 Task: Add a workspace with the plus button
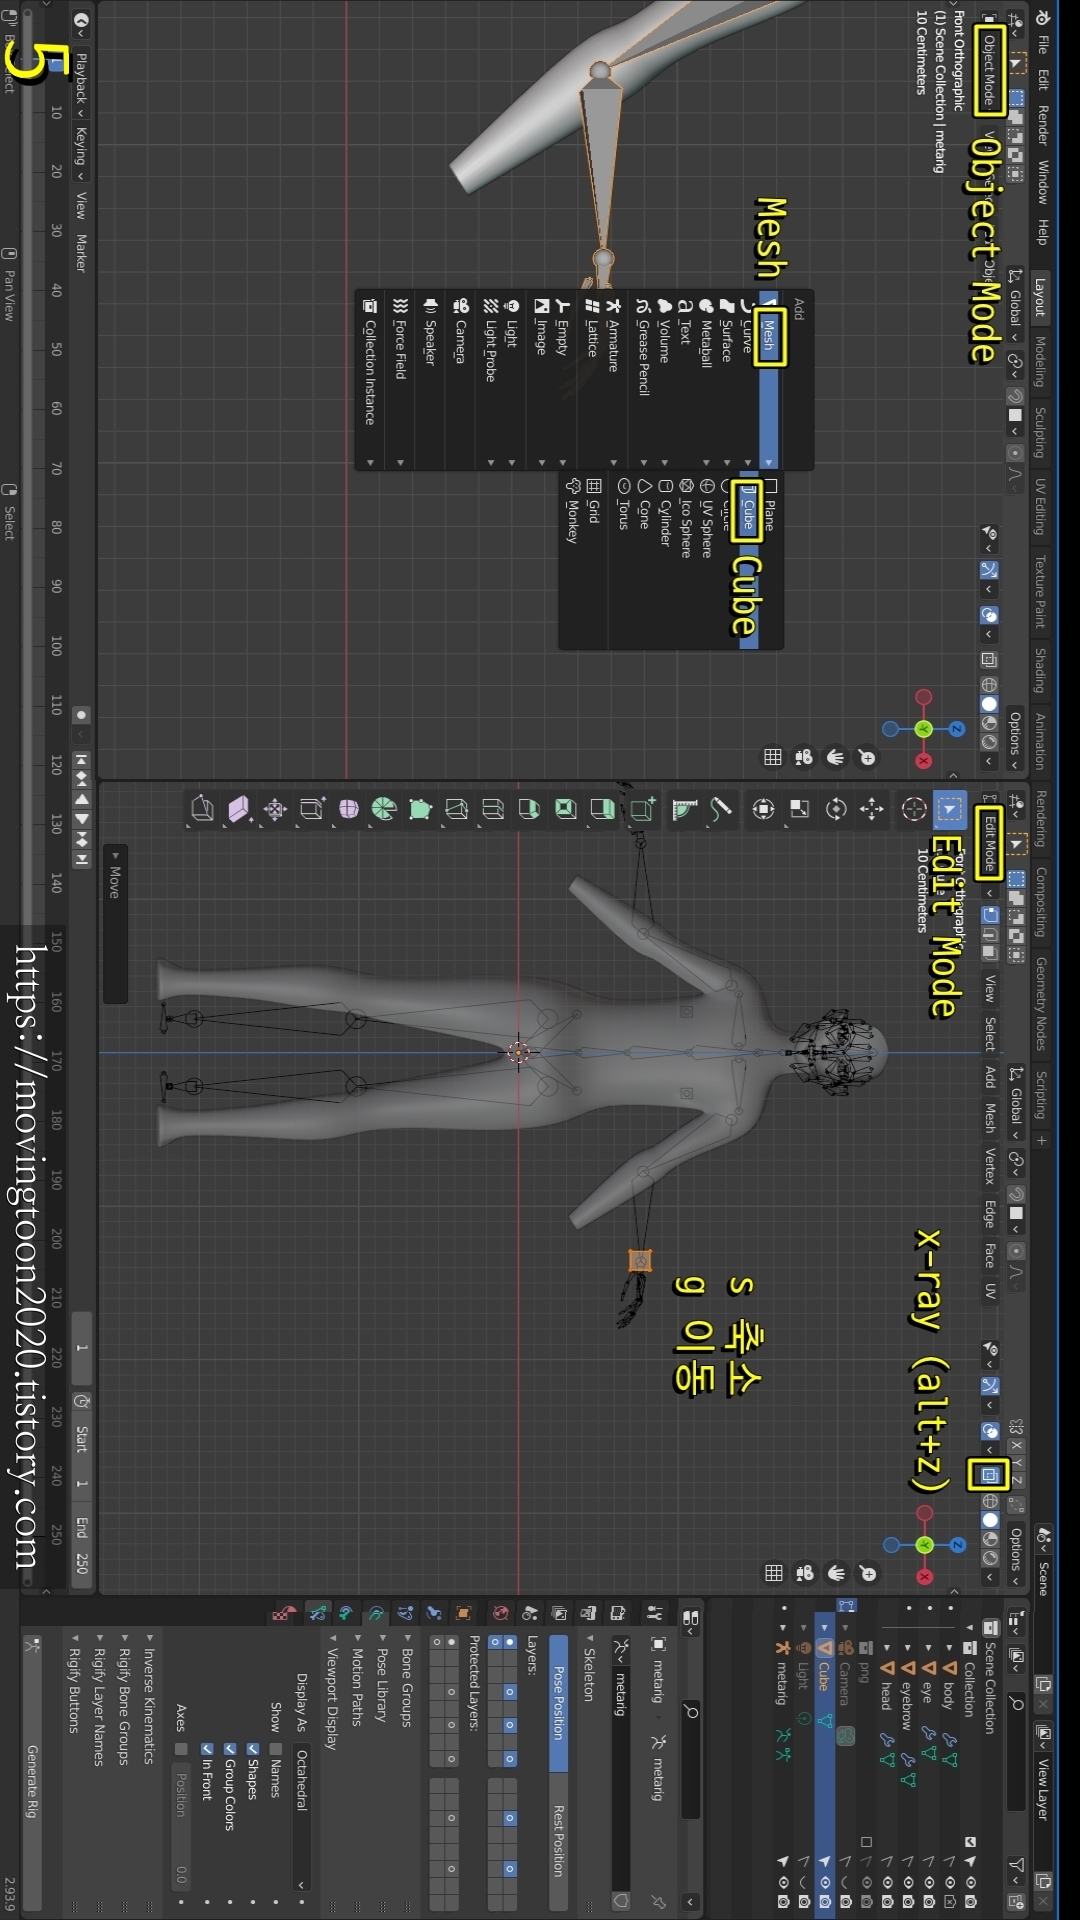coord(1041,1141)
